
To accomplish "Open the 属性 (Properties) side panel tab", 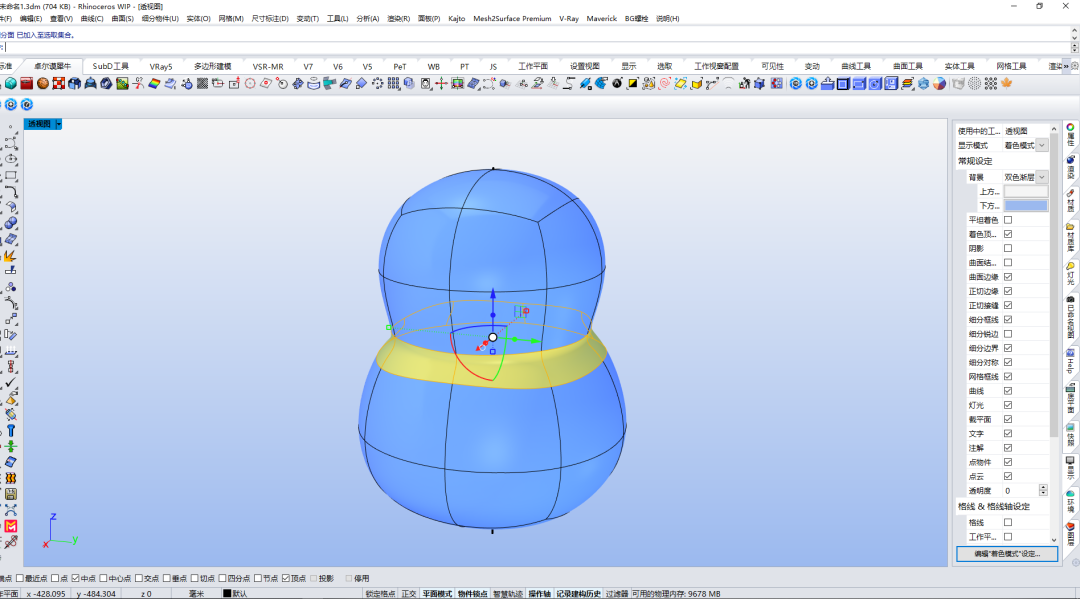I will click(x=1071, y=135).
